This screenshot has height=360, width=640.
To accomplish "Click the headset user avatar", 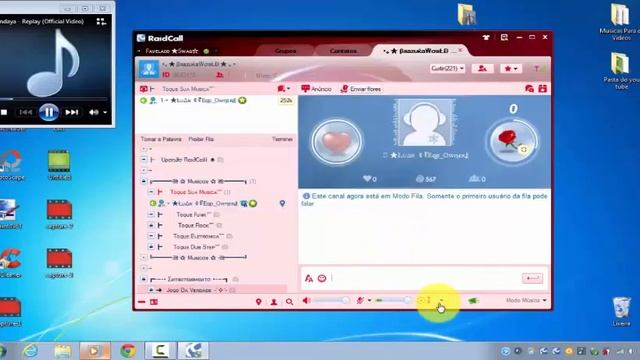I will coord(424,123).
